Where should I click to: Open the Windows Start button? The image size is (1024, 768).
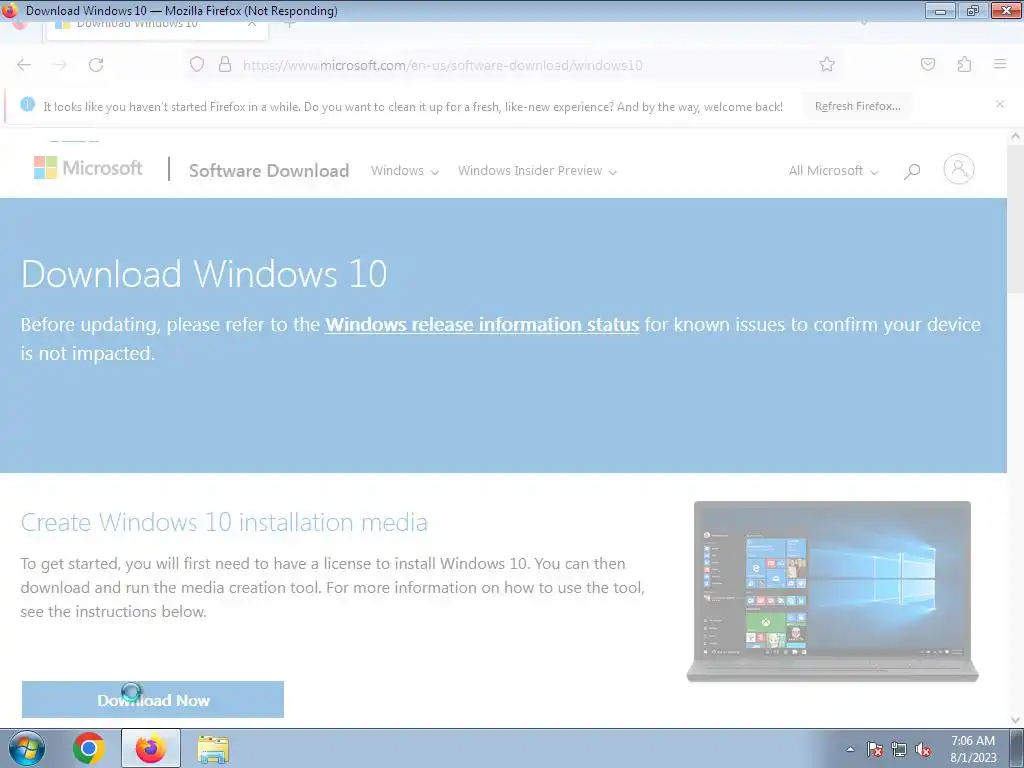(27, 748)
